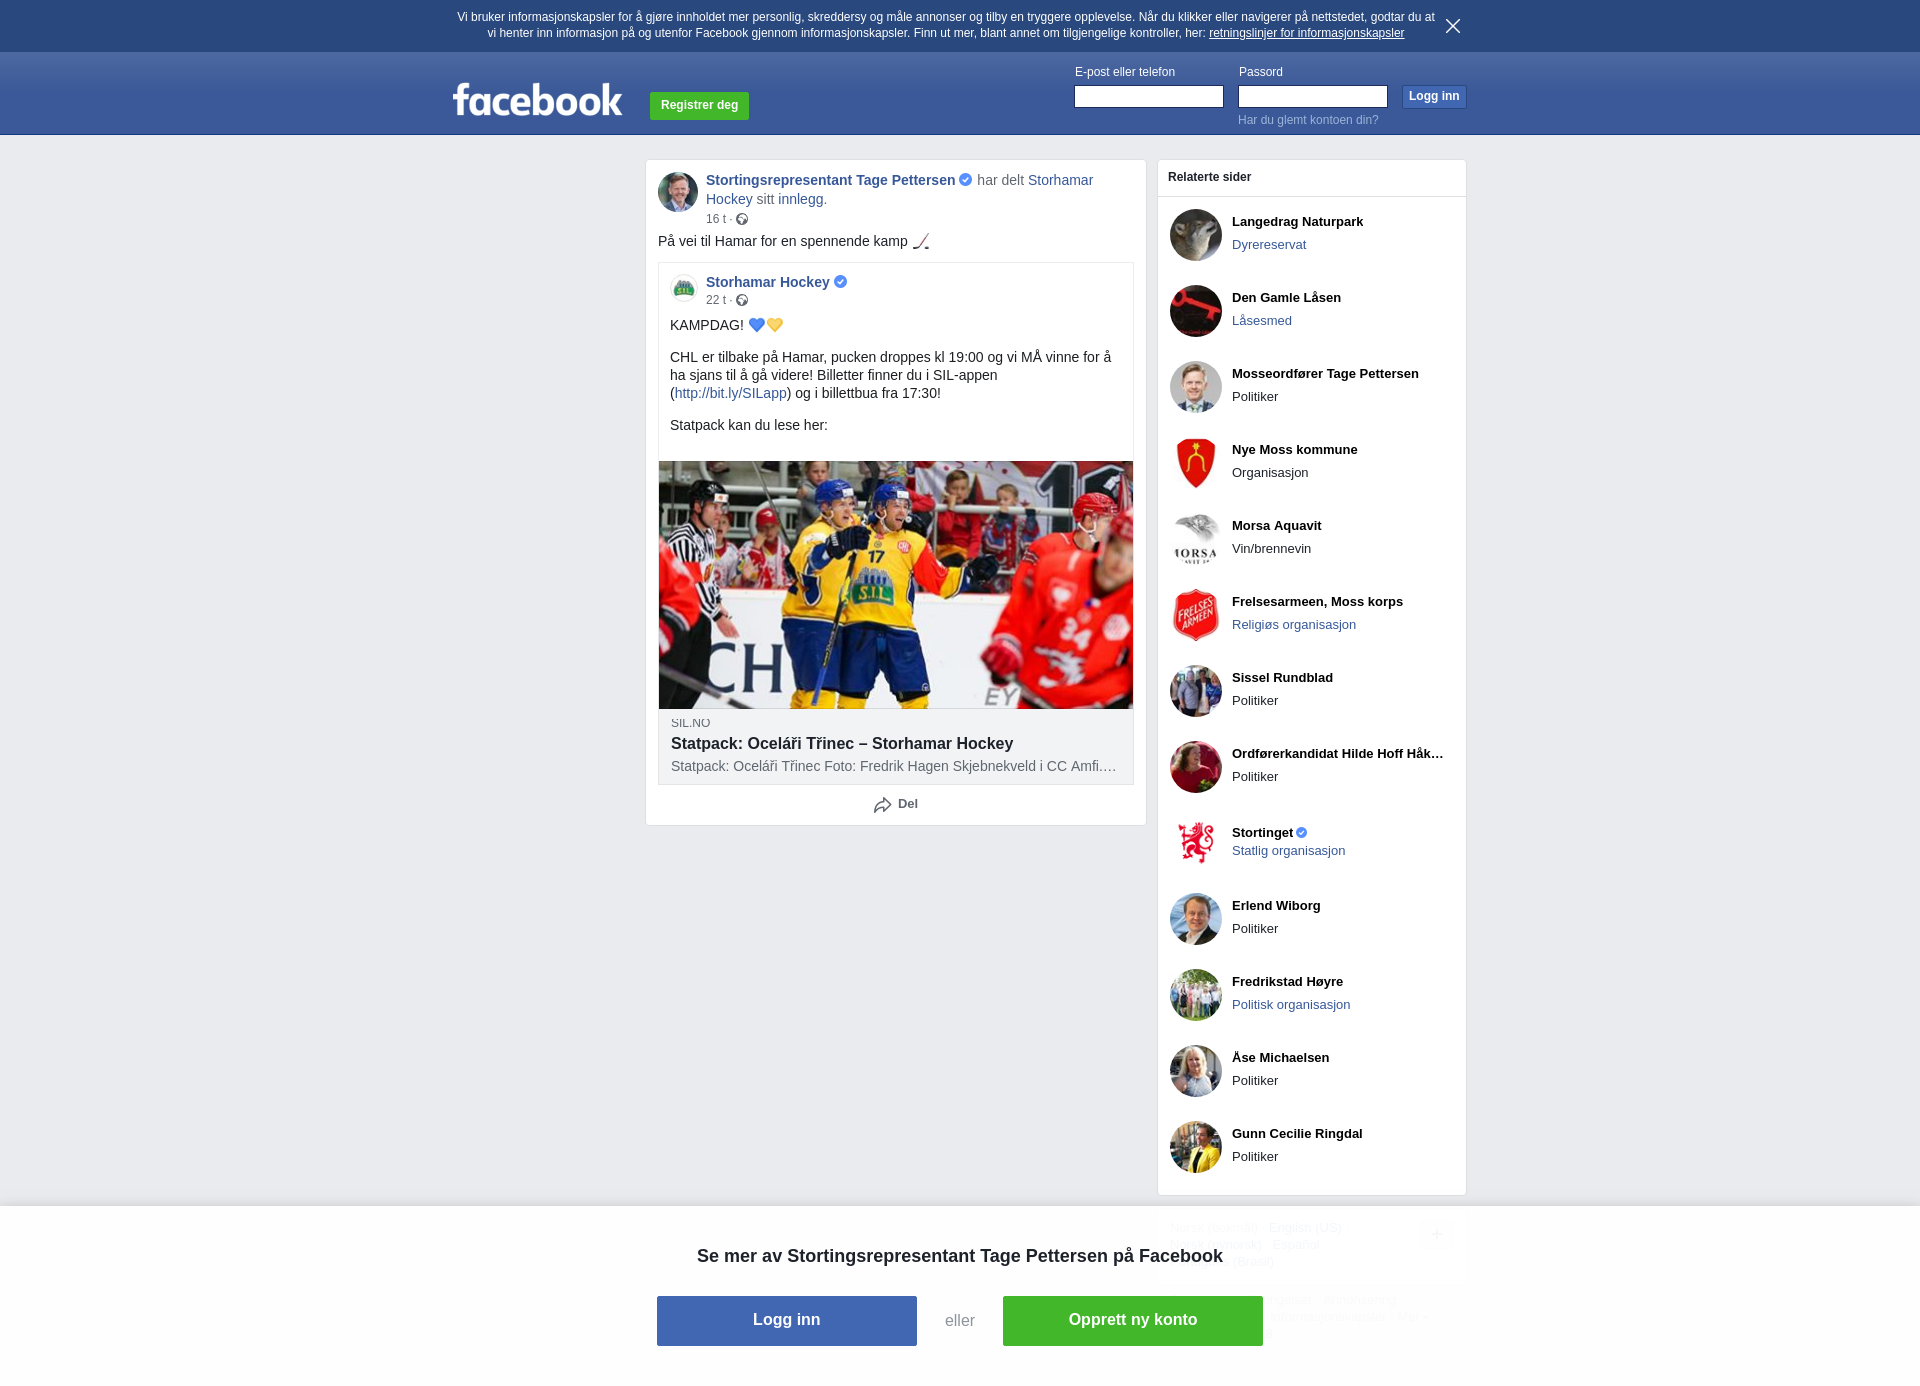Click the large blue Logg inn button

click(787, 1321)
